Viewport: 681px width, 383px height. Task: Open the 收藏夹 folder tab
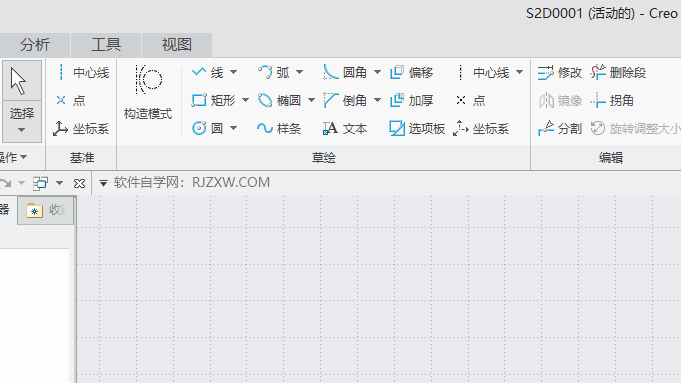(x=46, y=211)
